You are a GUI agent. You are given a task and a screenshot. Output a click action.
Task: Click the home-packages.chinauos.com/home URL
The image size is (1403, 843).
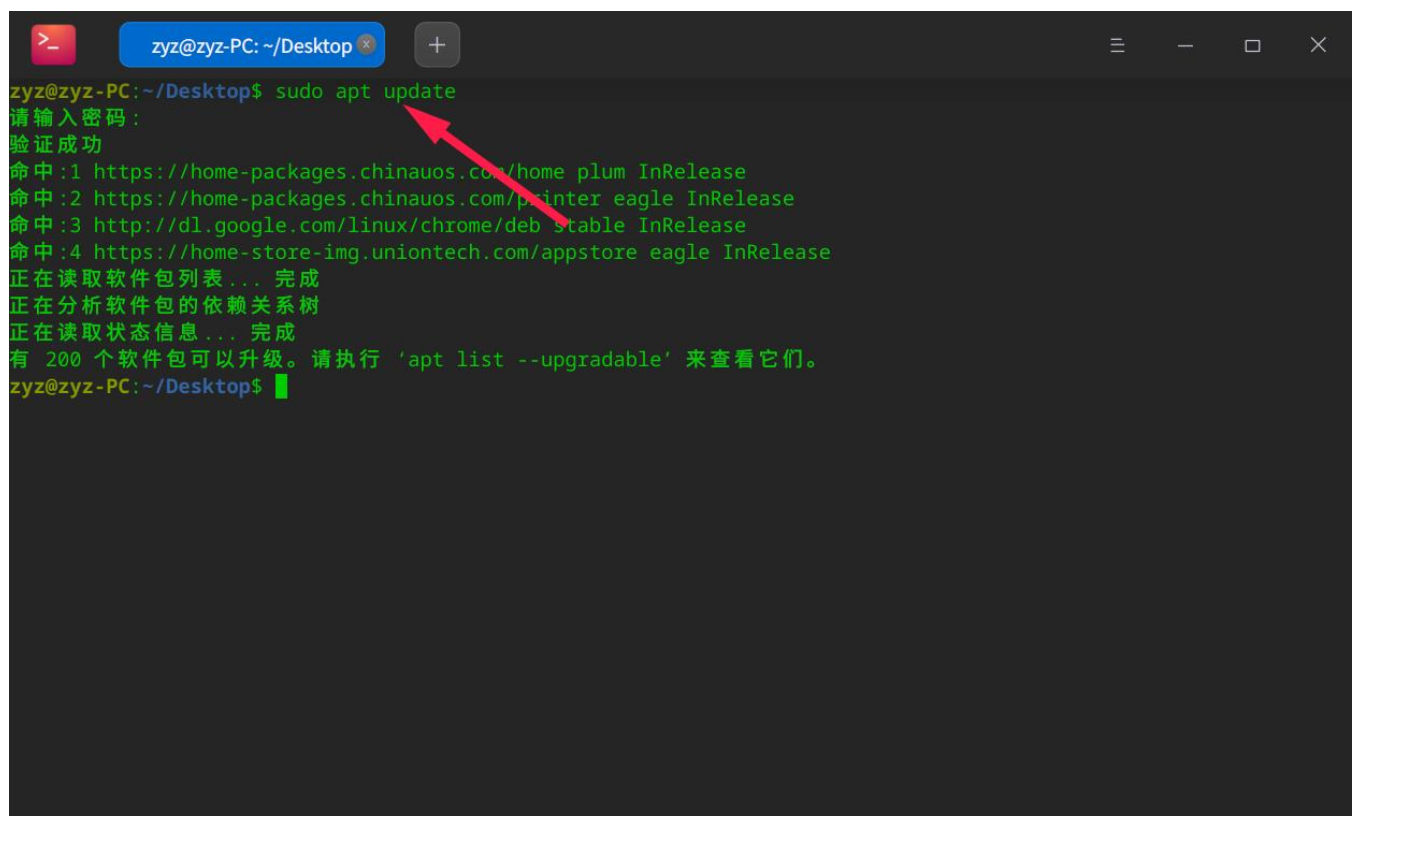[328, 172]
